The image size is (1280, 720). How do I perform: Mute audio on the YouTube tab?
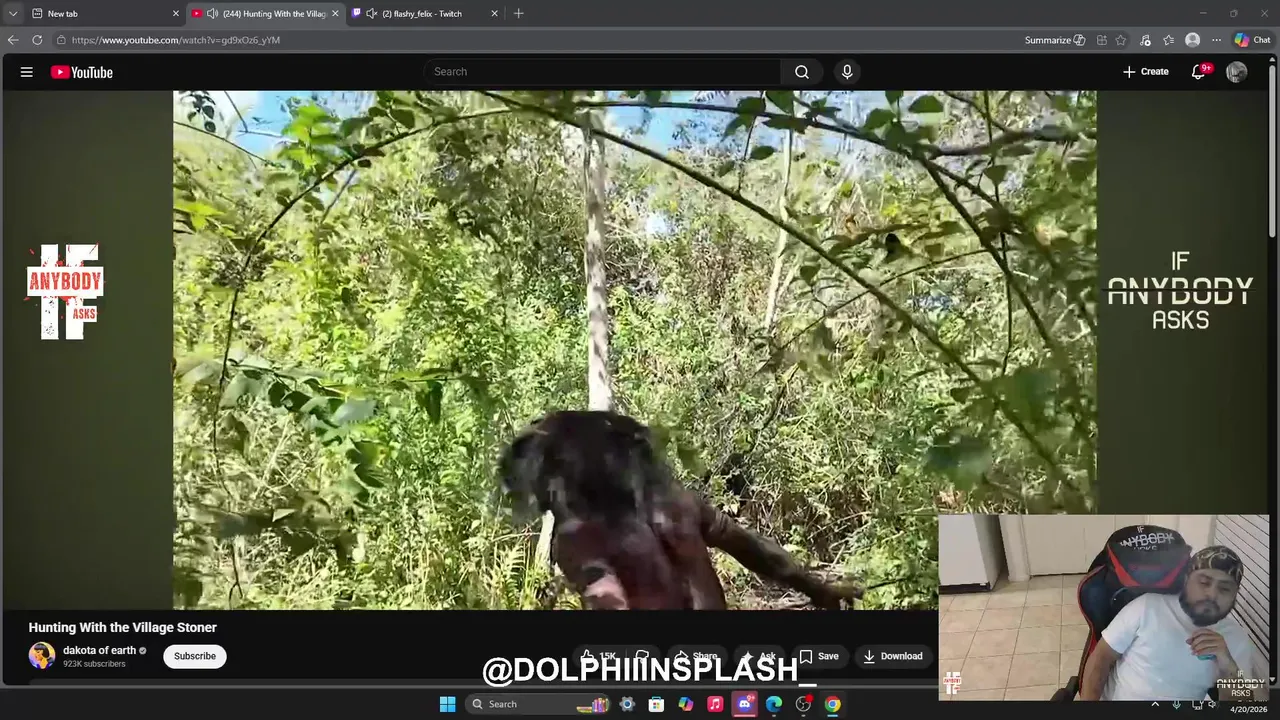(x=212, y=14)
